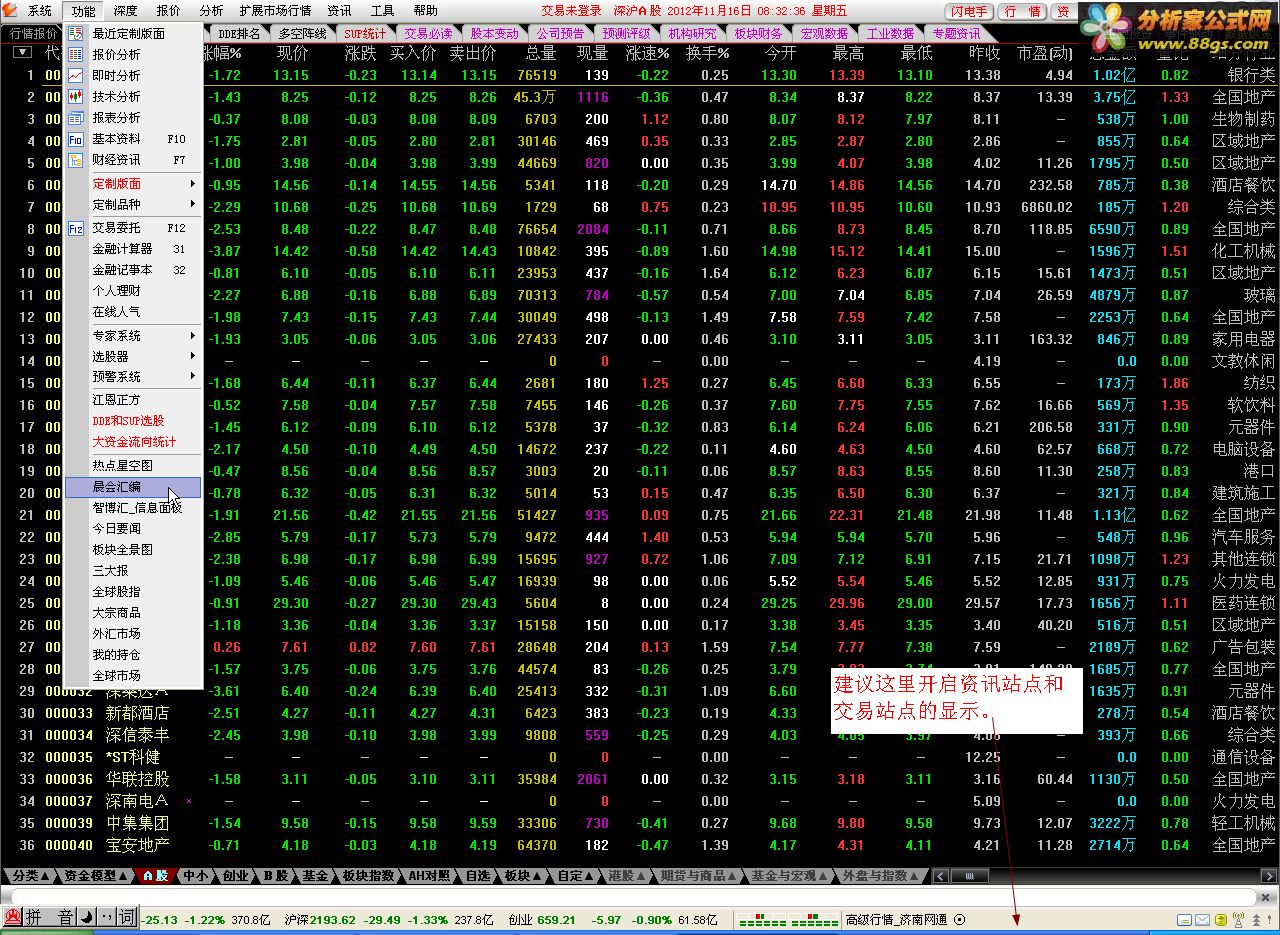Image resolution: width=1280 pixels, height=935 pixels.
Task: Expand the 预警系统 submenu
Action: (x=134, y=377)
